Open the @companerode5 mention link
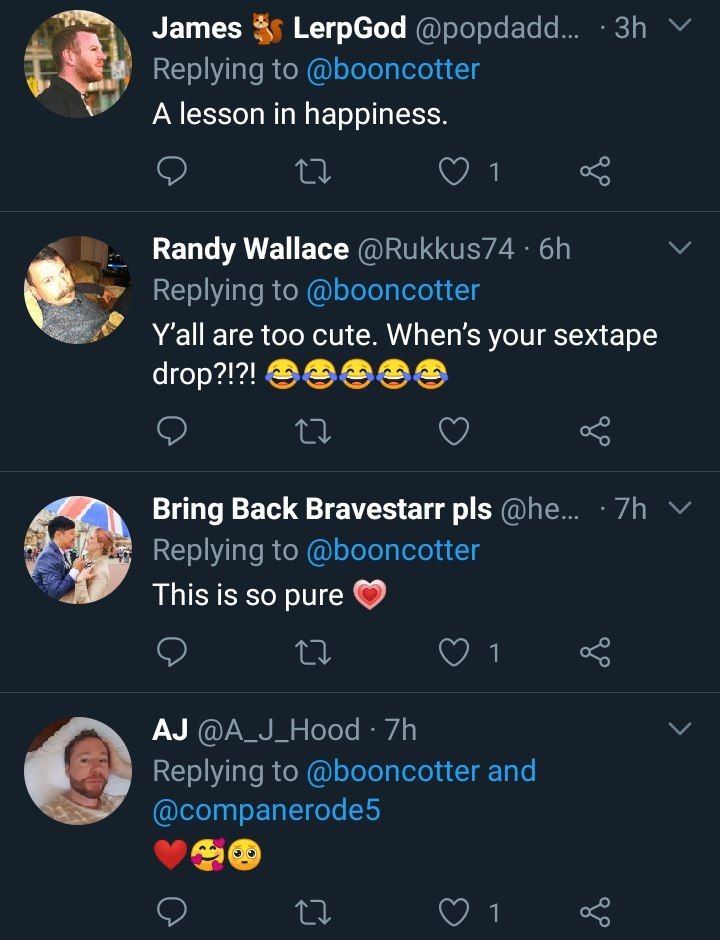The width and height of the screenshot is (720, 940). point(266,810)
